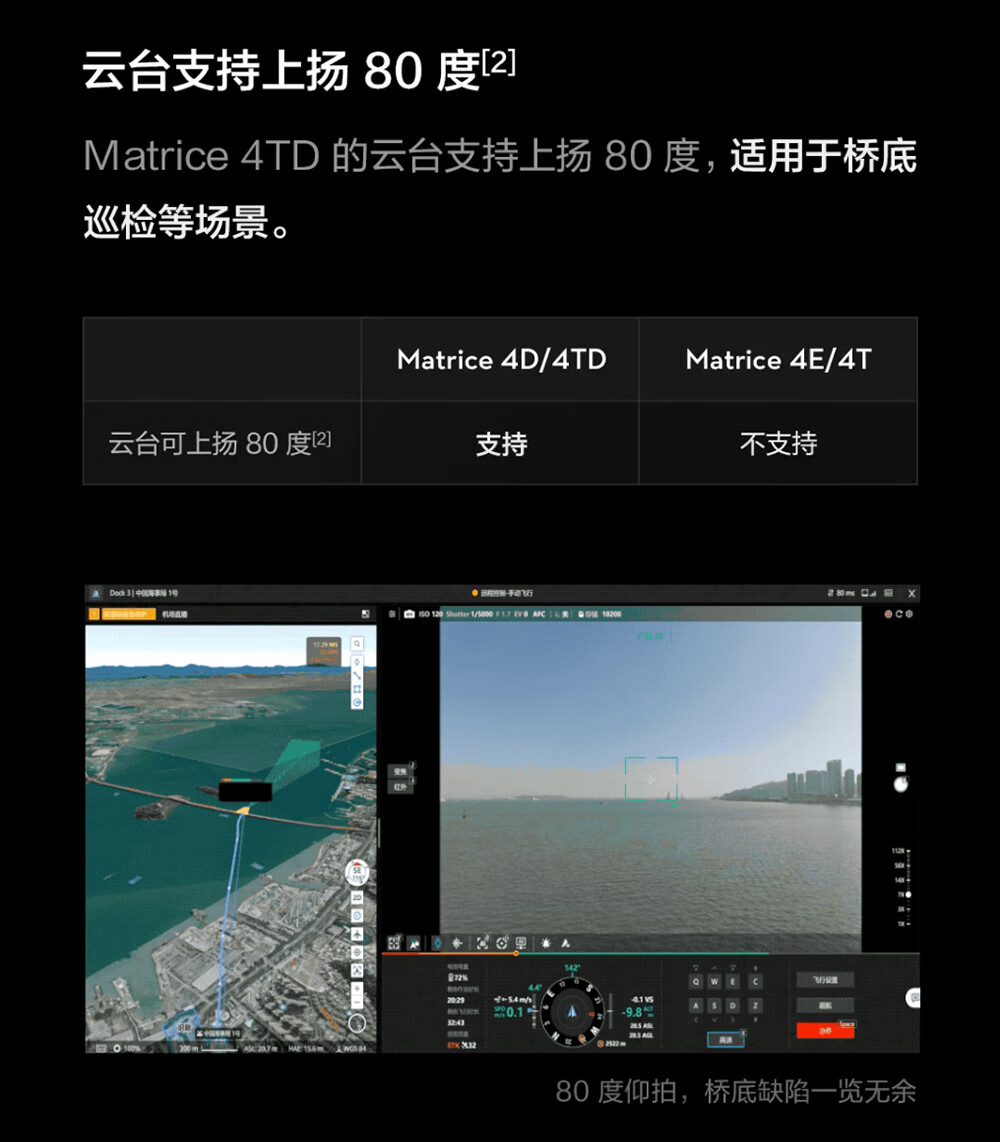Click the refresh icon above live view

pos(899,614)
